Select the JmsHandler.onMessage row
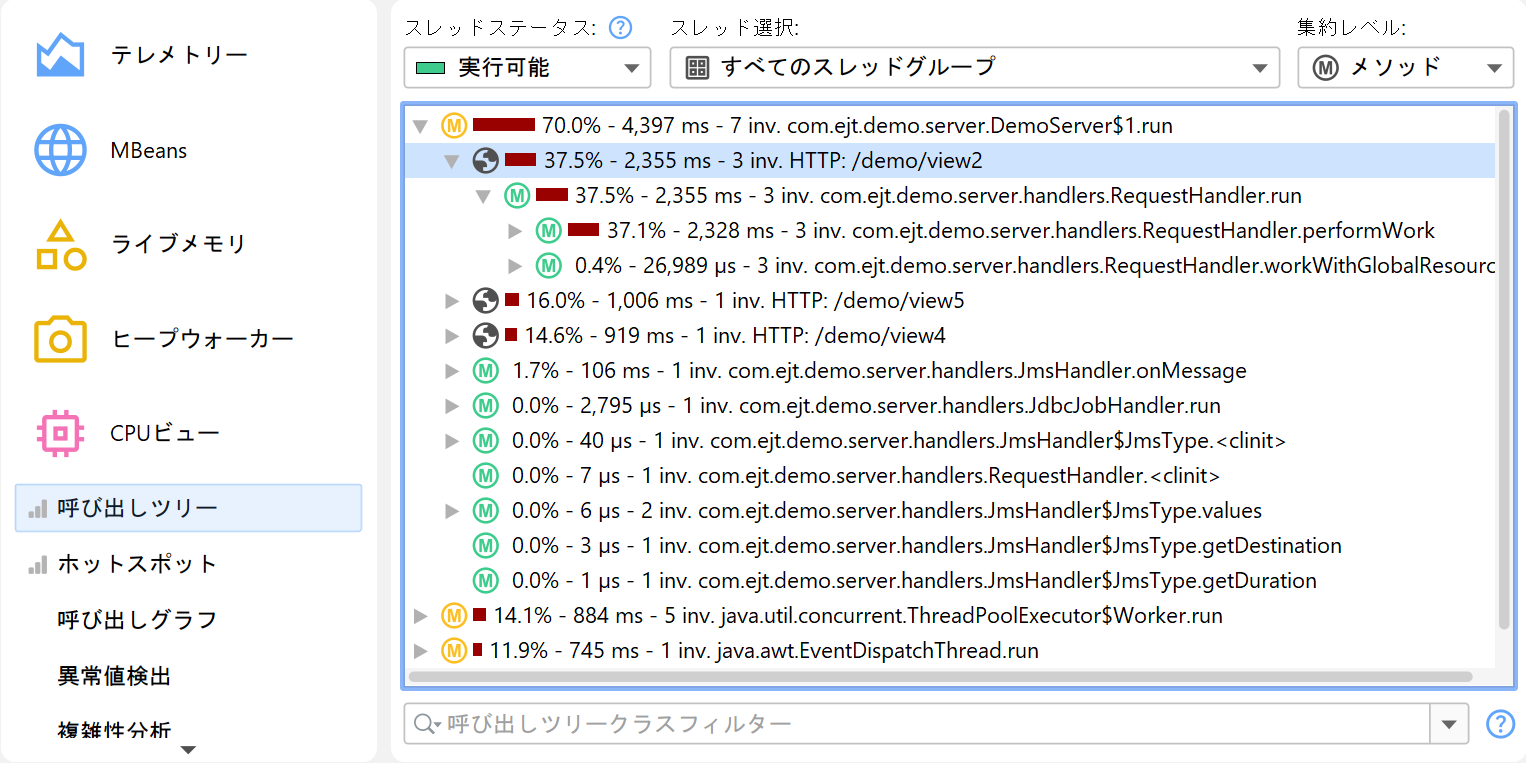 (878, 371)
